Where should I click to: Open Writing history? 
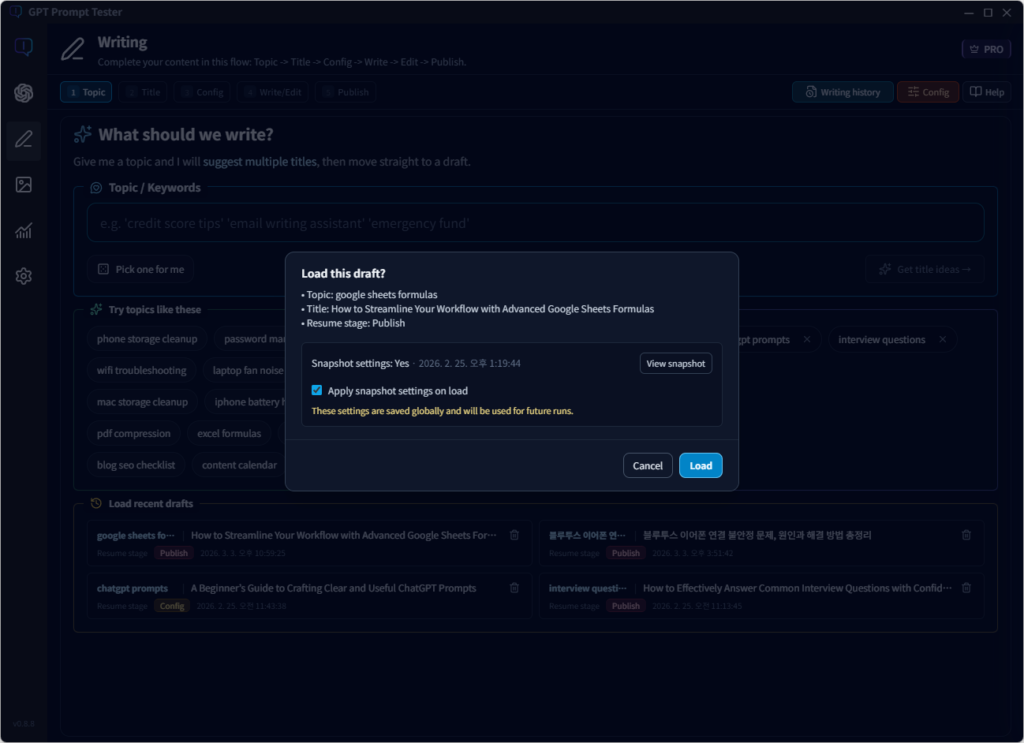[x=842, y=91]
